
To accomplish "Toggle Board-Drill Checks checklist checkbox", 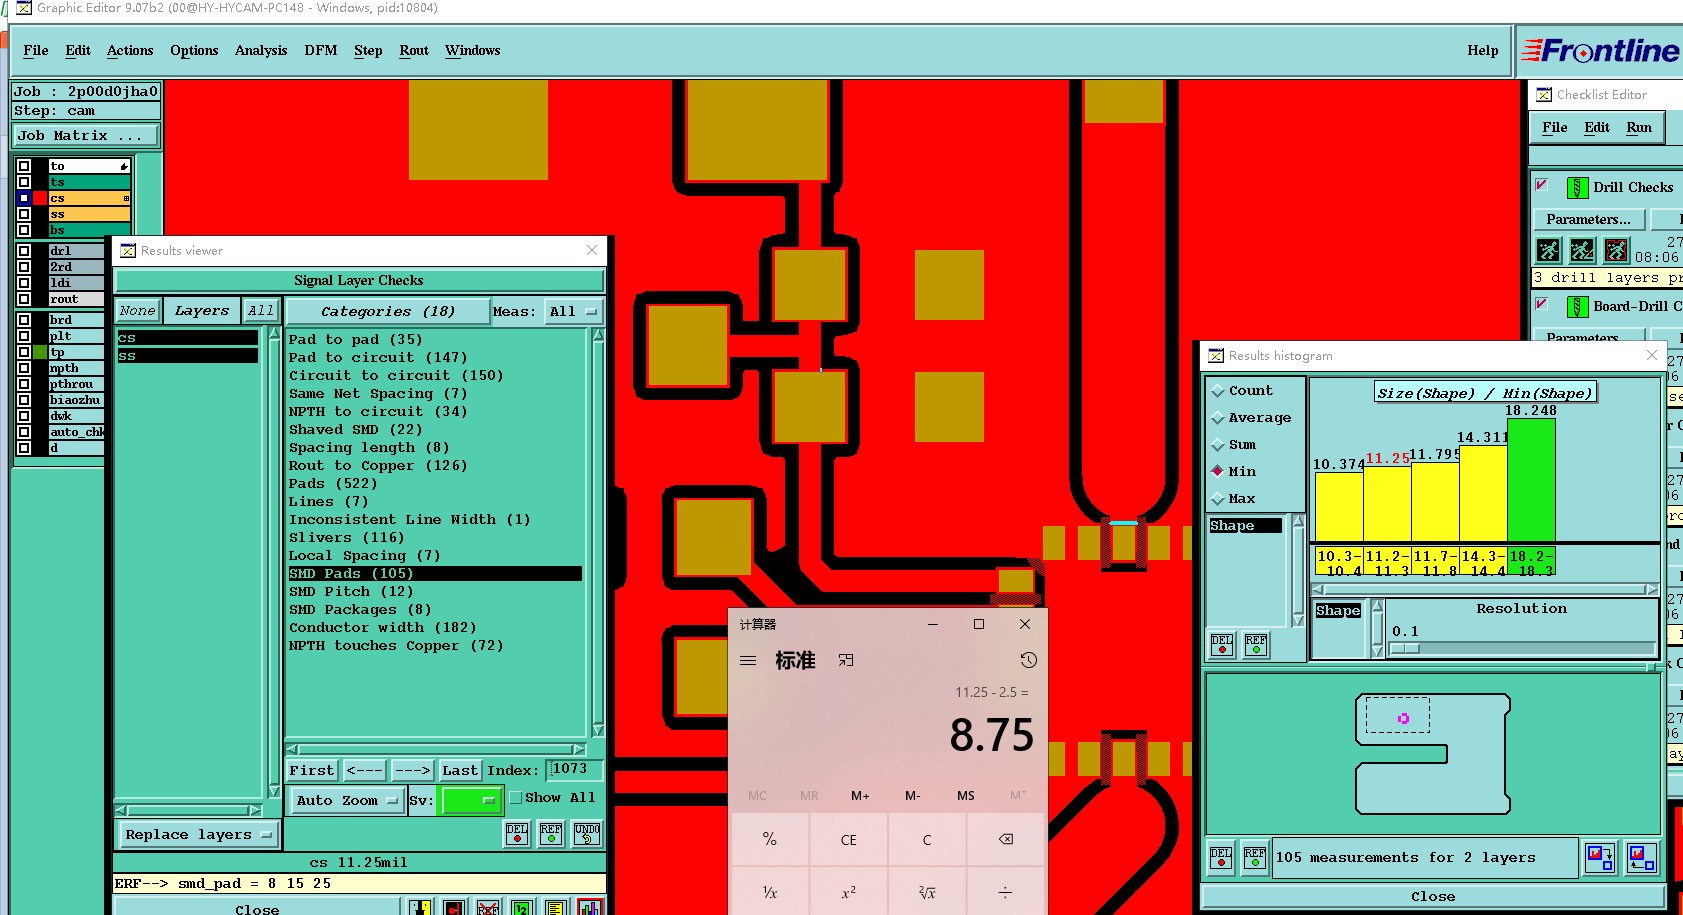I will 1542,304.
